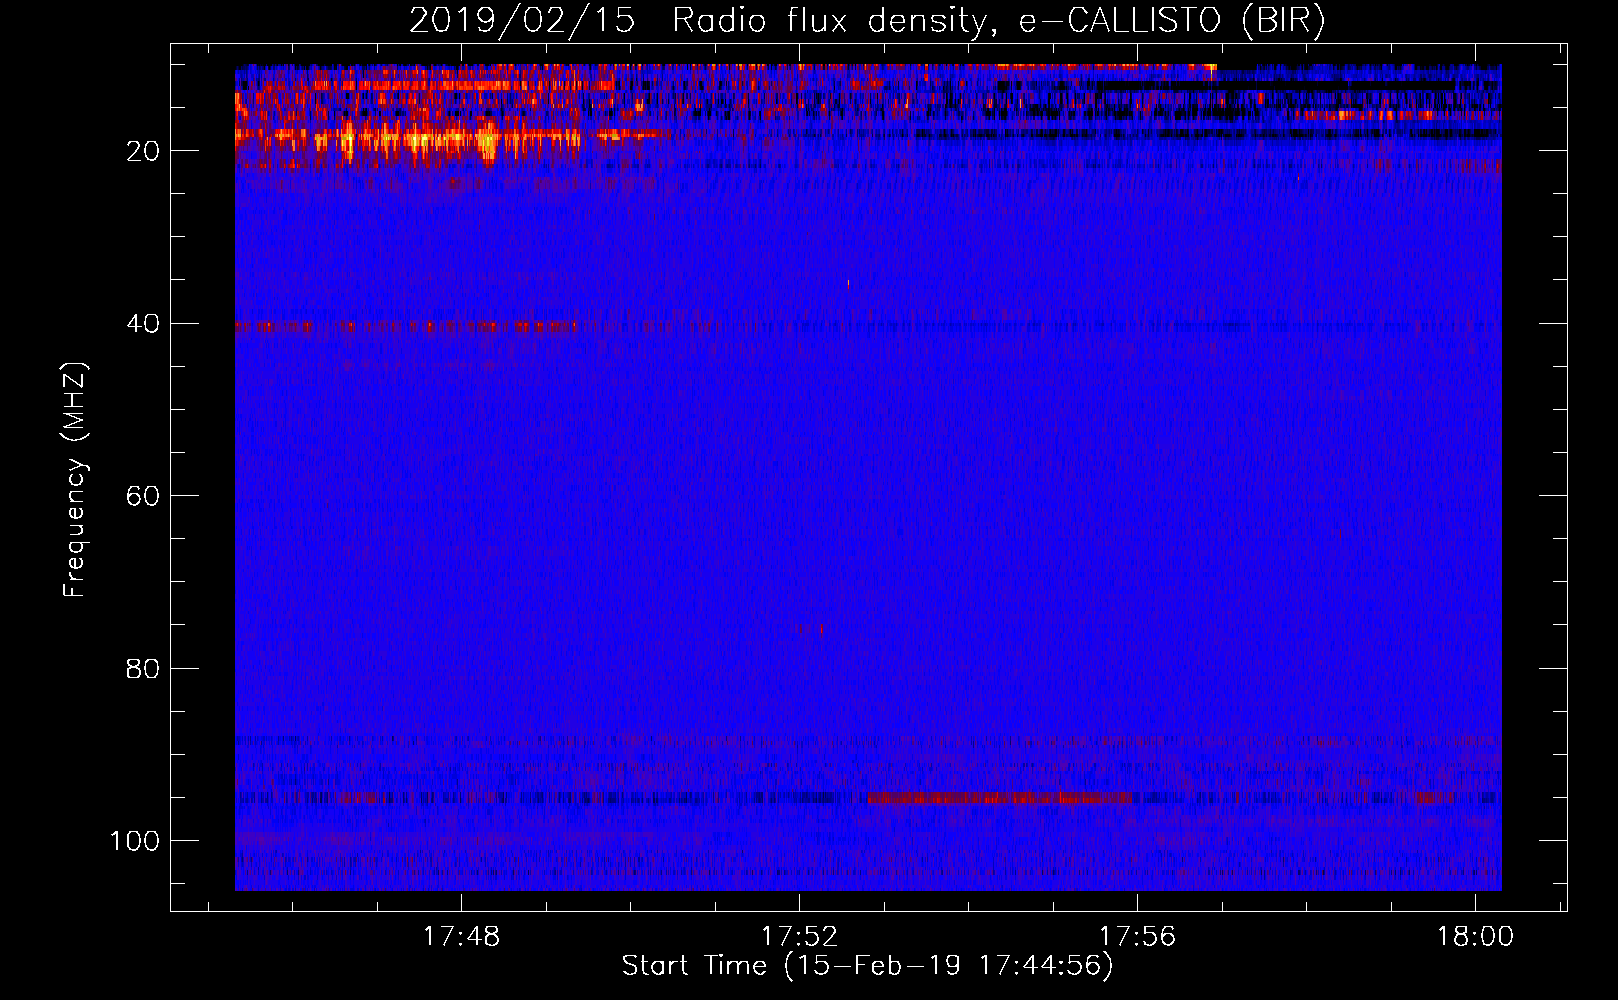This screenshot has width=1618, height=1000.
Task: Click the 80 MHz frequency tick label
Action: pyautogui.click(x=143, y=668)
